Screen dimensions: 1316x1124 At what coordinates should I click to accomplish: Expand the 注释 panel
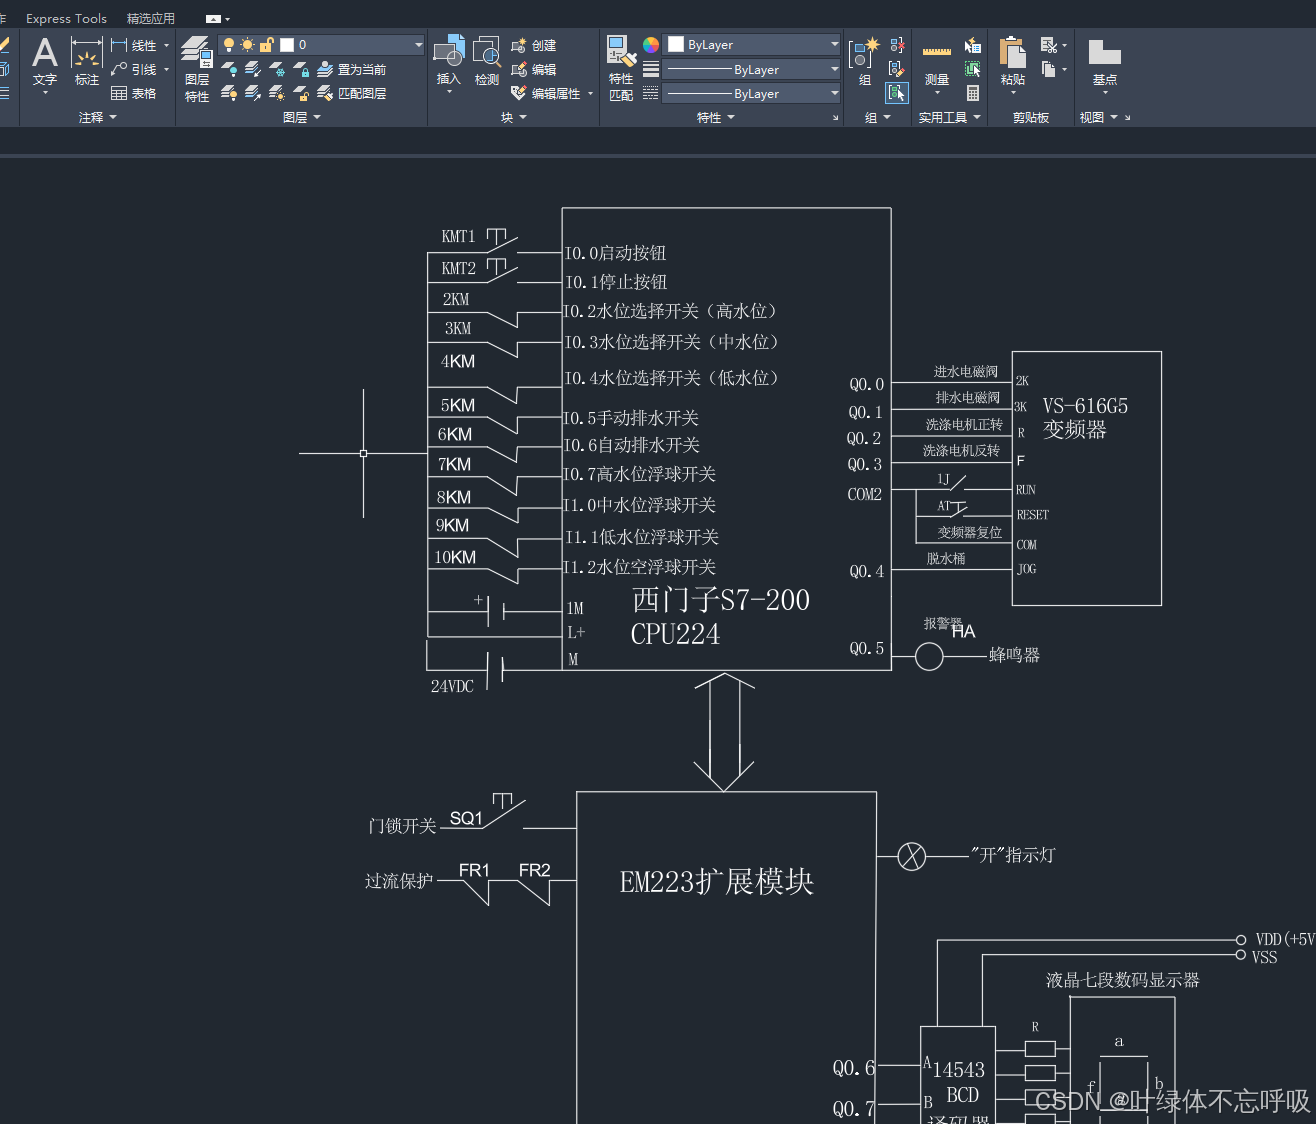(x=98, y=117)
